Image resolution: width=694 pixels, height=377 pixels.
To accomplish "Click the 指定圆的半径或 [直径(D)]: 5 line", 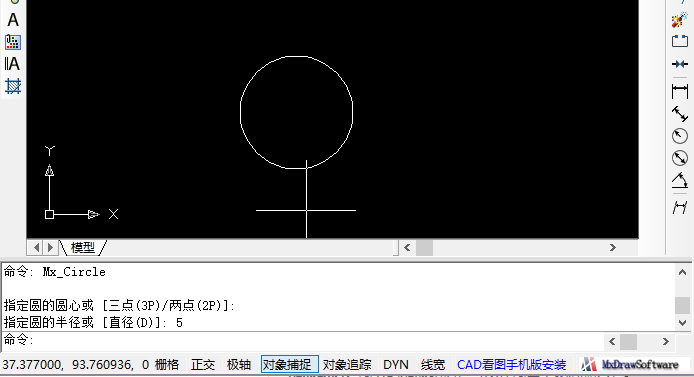I will [93, 323].
